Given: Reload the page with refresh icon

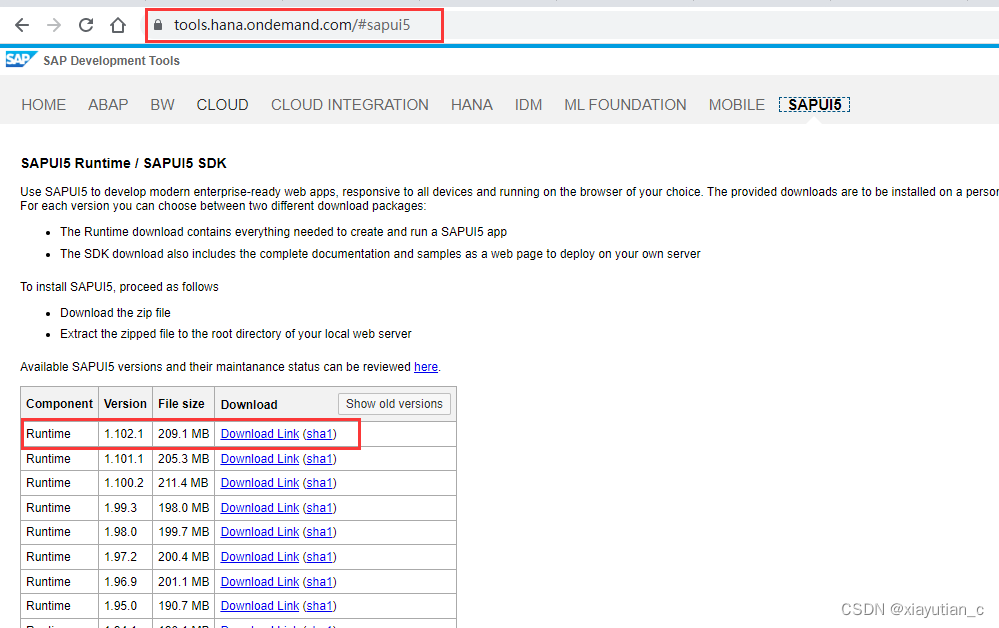Looking at the screenshot, I should (x=86, y=25).
